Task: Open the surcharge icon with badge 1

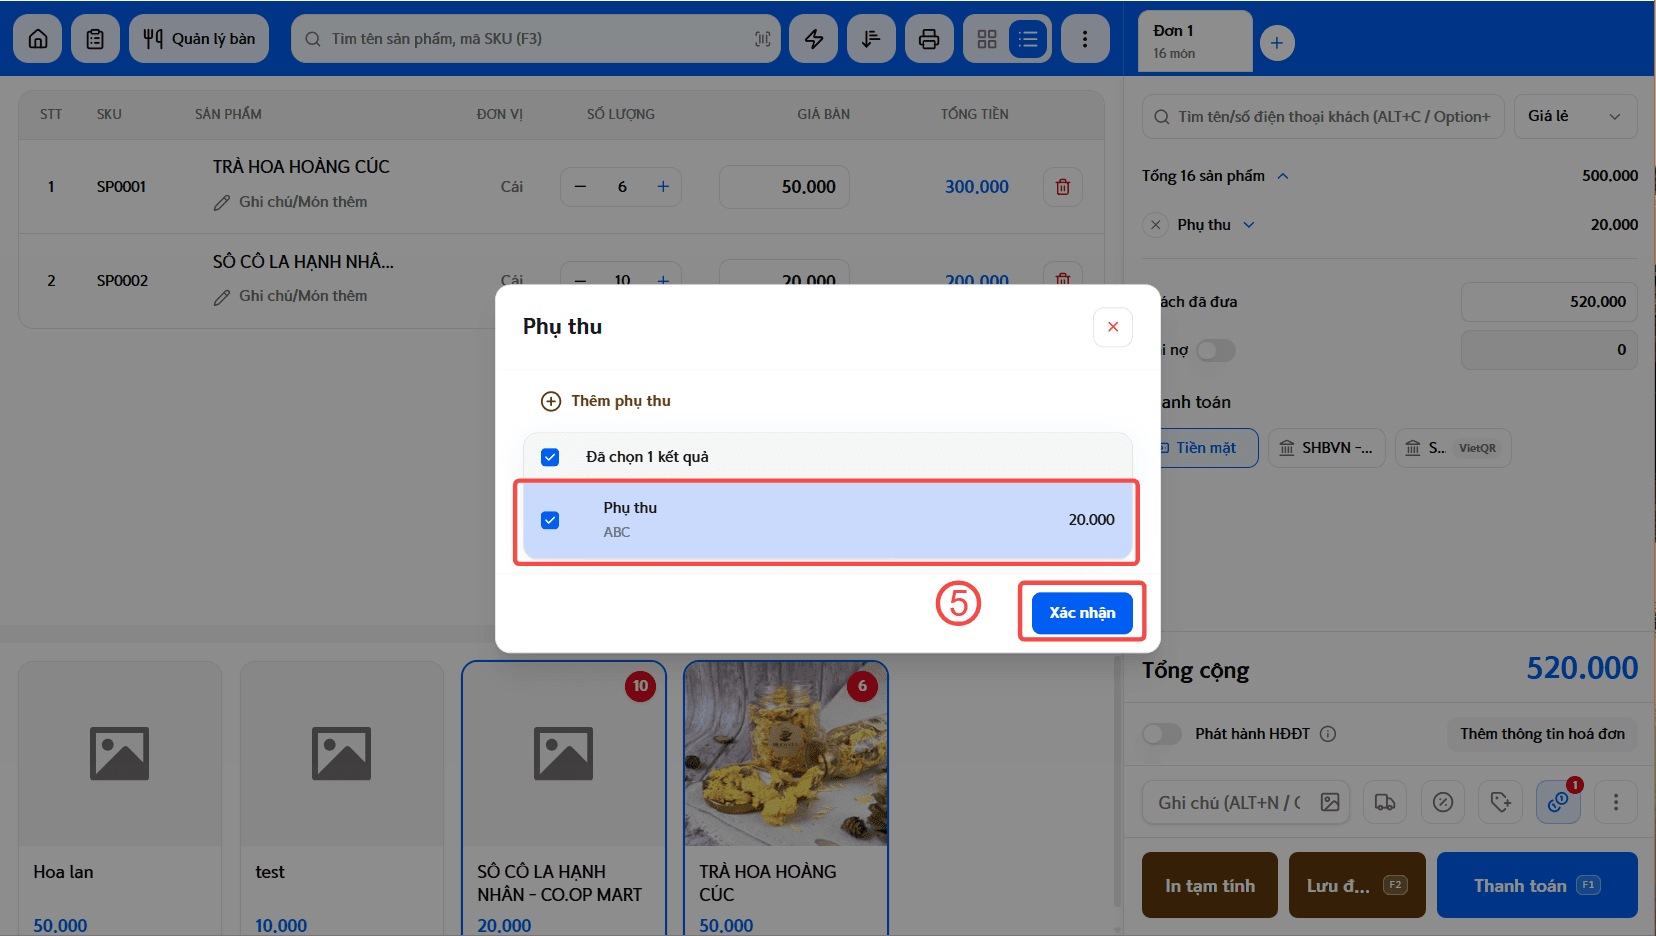Action: click(1558, 802)
